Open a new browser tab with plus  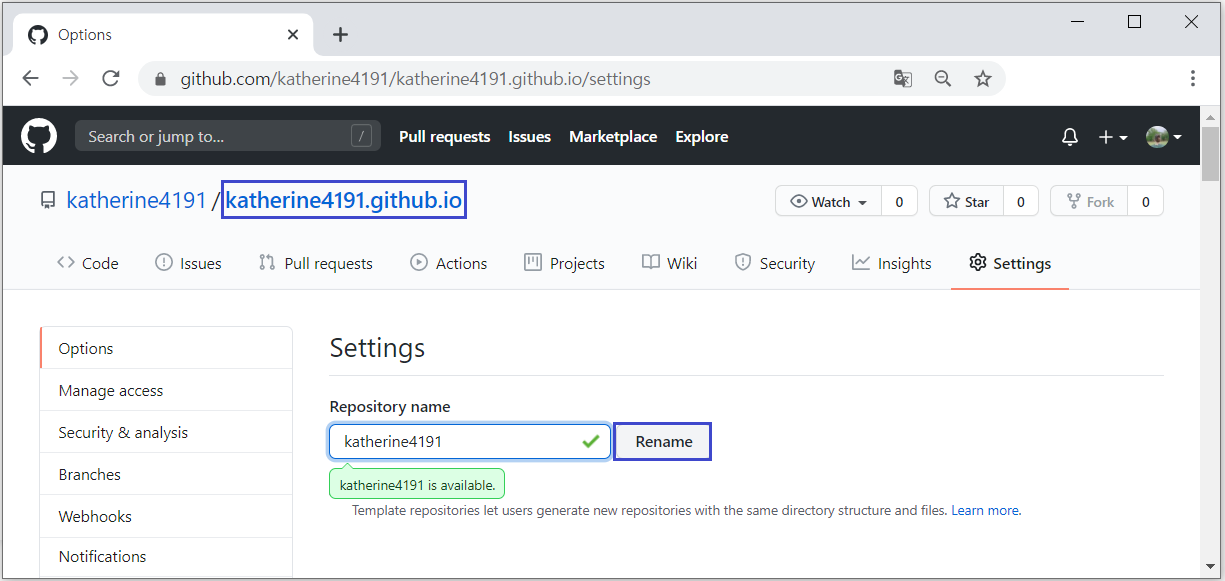[340, 35]
